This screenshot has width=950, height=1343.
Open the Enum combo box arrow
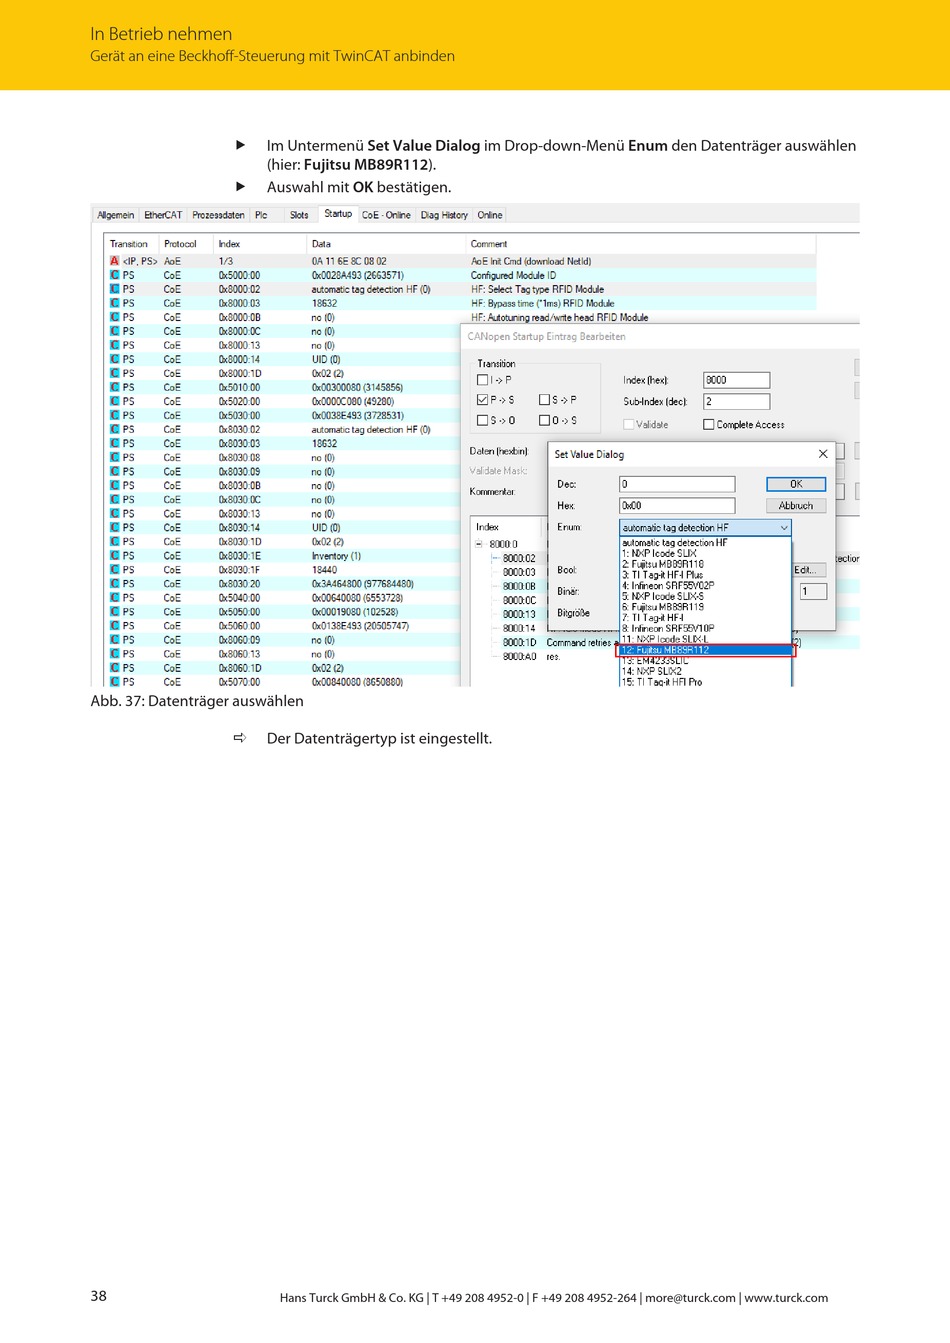tap(784, 527)
